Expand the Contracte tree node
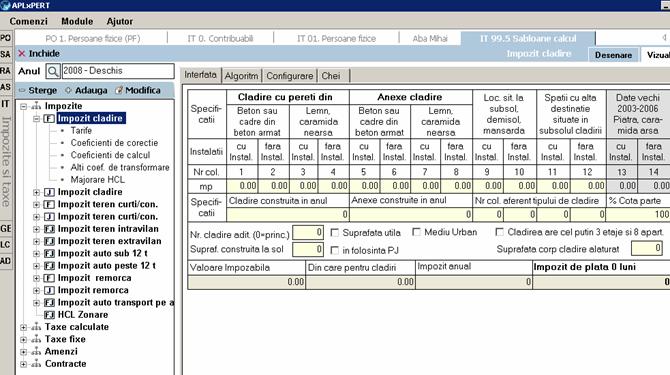670x375 pixels. pos(24,364)
